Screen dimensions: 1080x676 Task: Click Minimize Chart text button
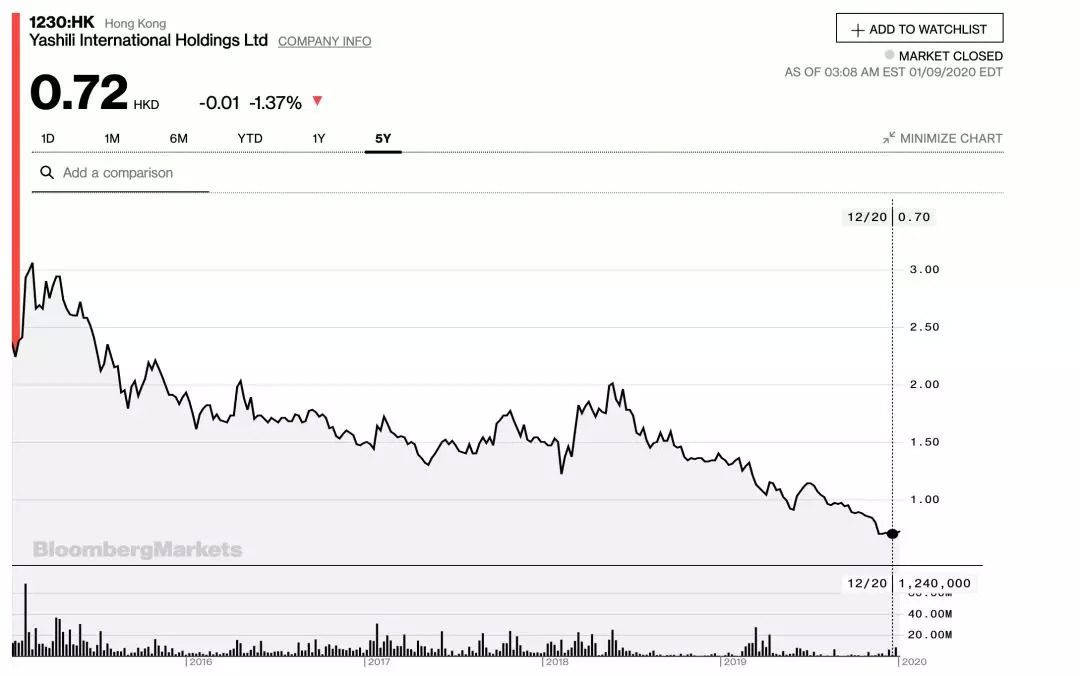tap(950, 139)
